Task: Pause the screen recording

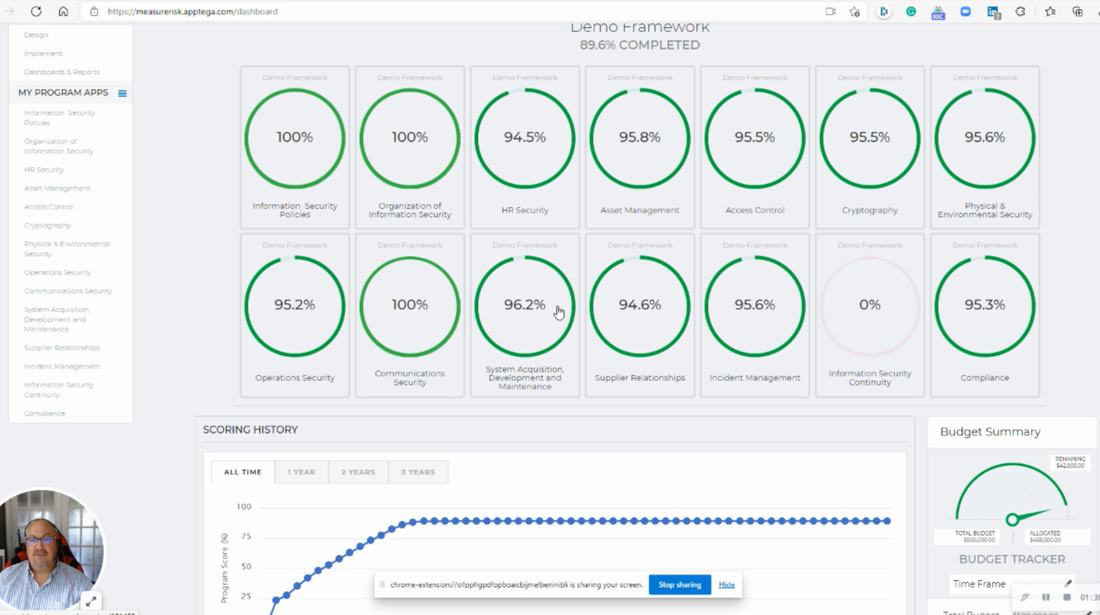Action: pos(1046,598)
